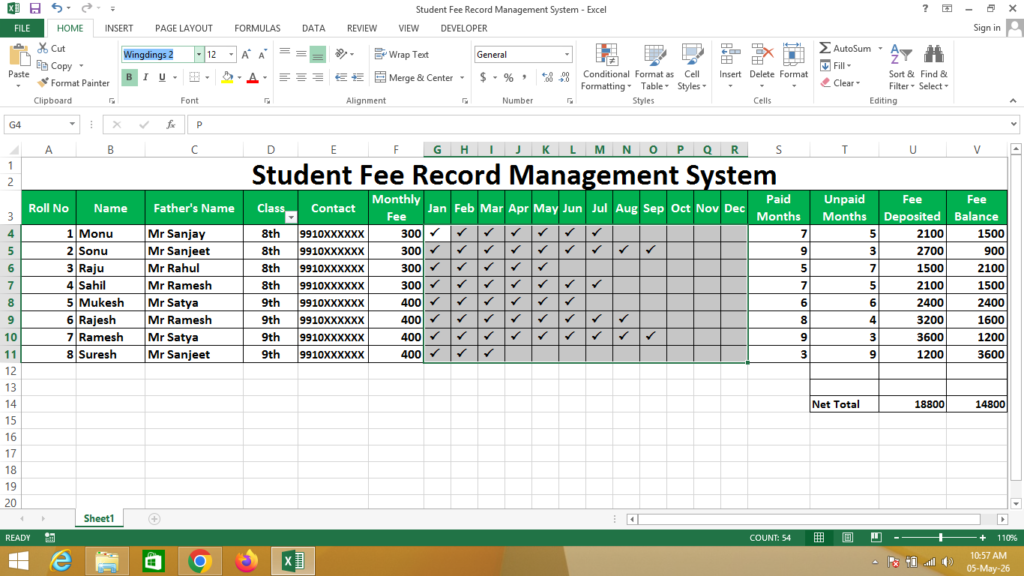Open the General number format dropdown
The image size is (1024, 576).
566,54
